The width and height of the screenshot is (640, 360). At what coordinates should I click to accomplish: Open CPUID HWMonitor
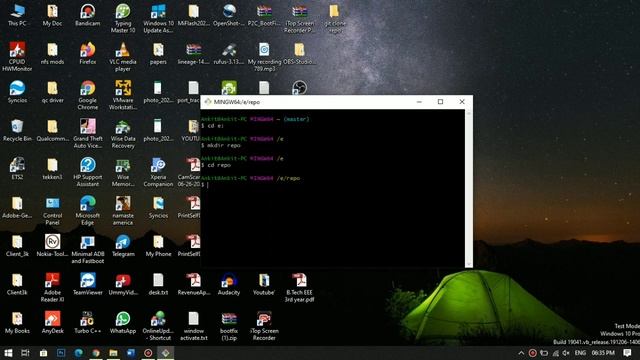point(17,57)
